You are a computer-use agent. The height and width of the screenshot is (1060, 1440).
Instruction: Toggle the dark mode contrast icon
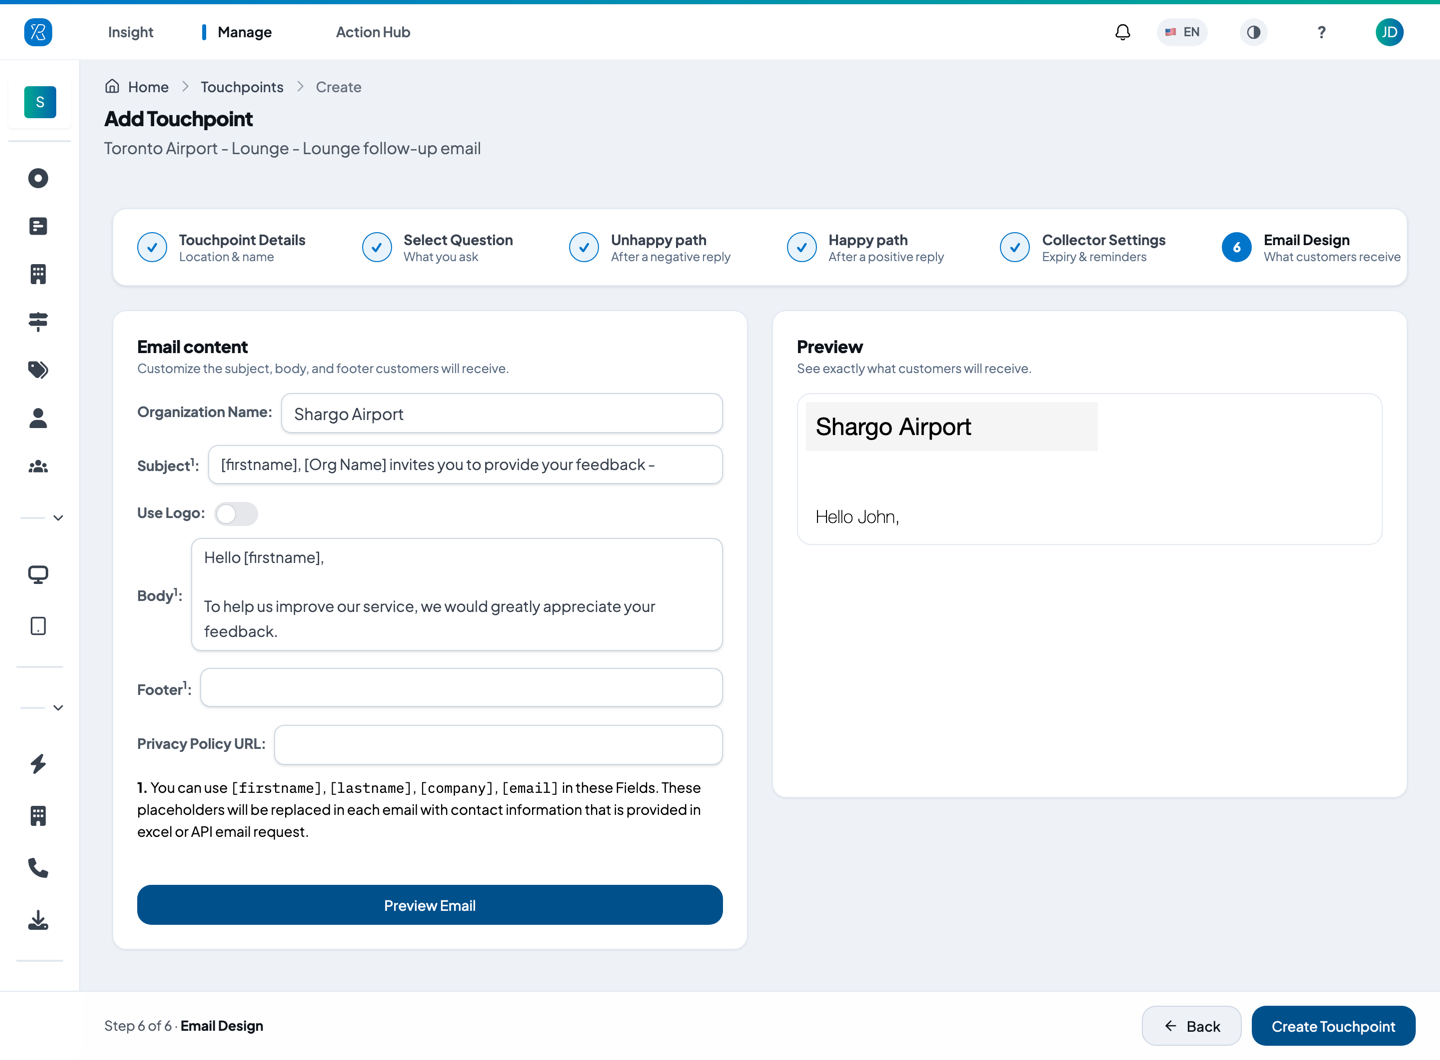coord(1254,32)
